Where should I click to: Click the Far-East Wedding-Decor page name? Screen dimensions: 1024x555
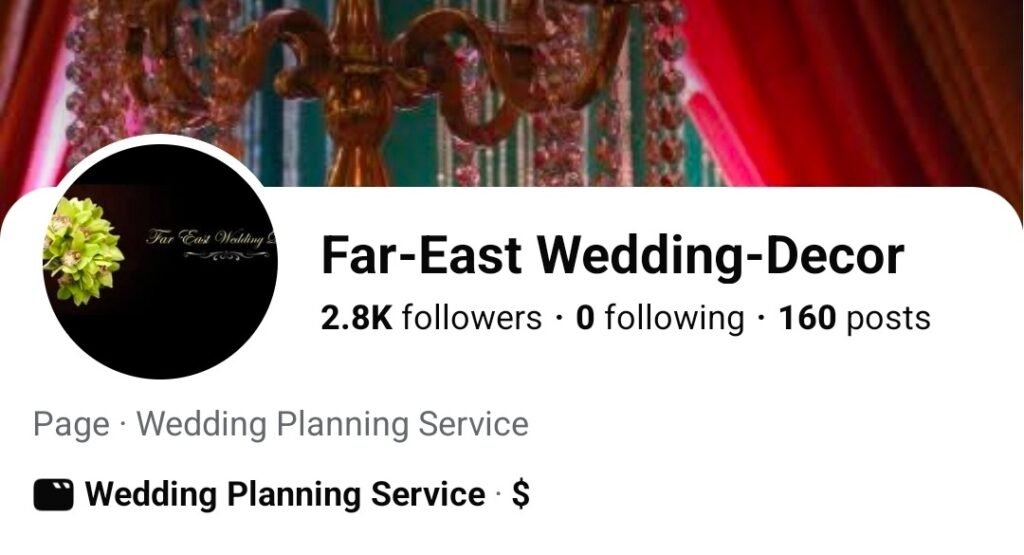613,255
